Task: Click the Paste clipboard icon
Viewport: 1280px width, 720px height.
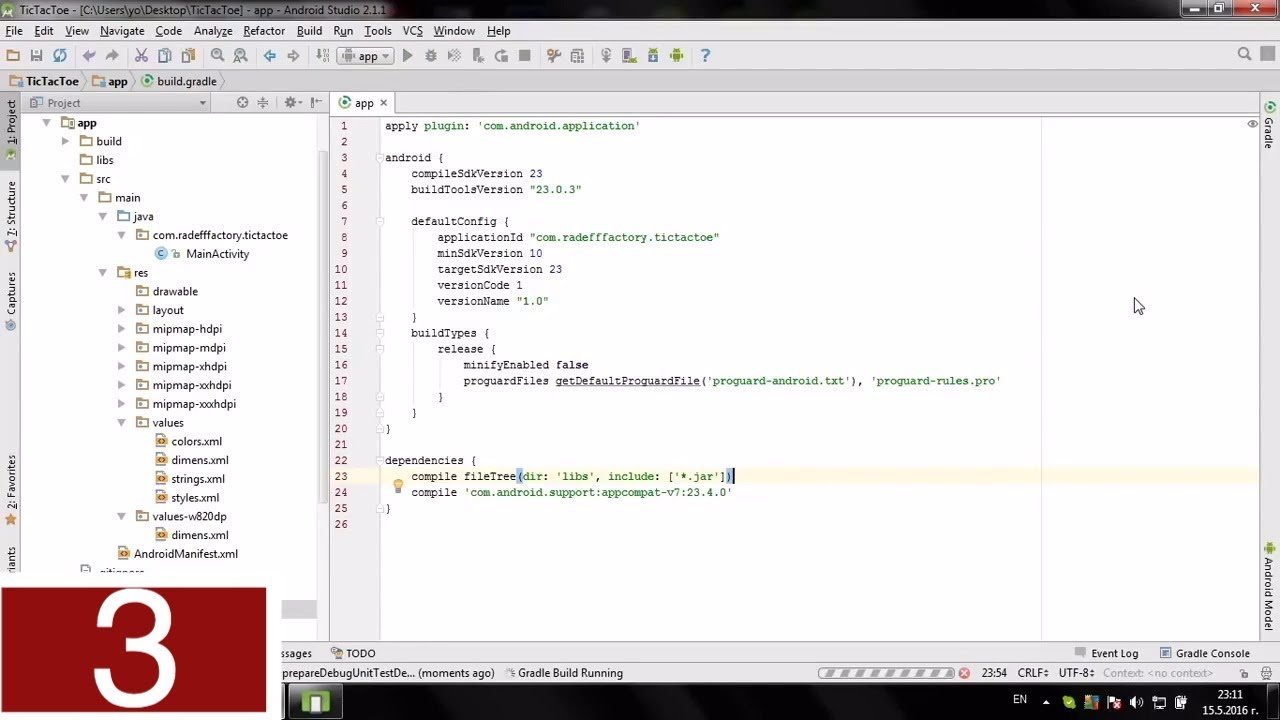Action: [187, 56]
